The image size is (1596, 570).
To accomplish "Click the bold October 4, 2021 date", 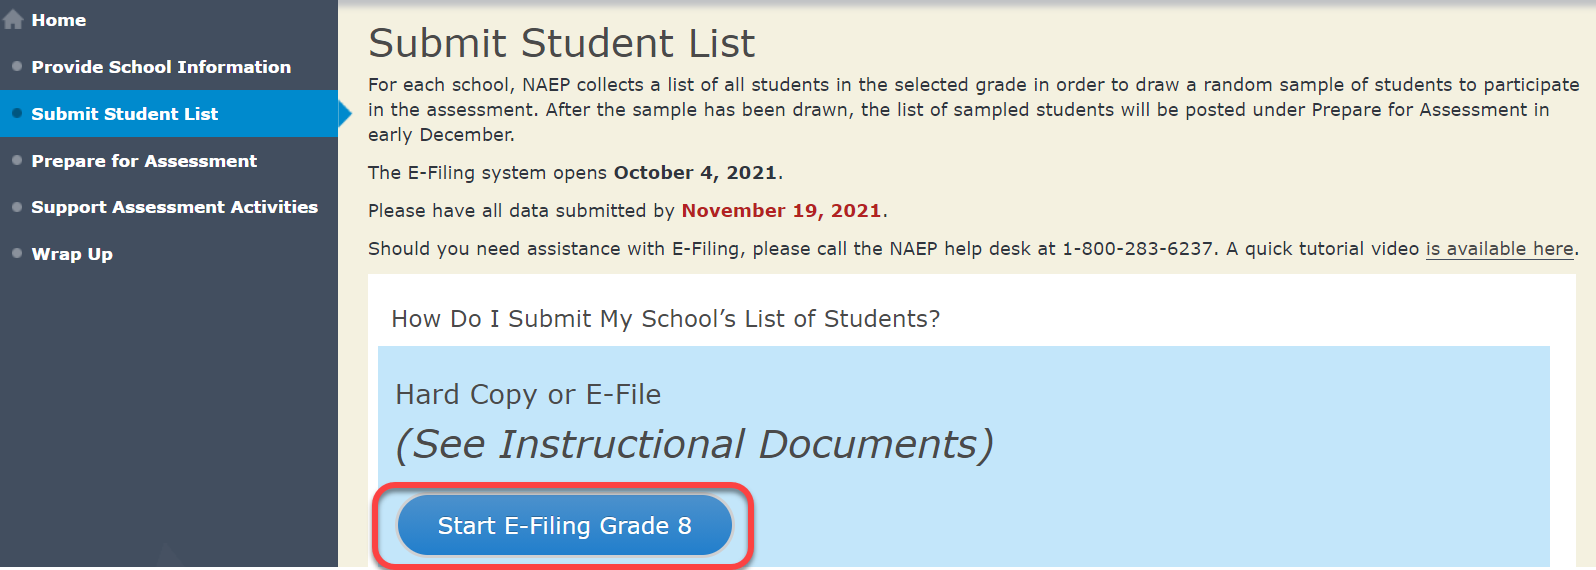I will point(695,173).
